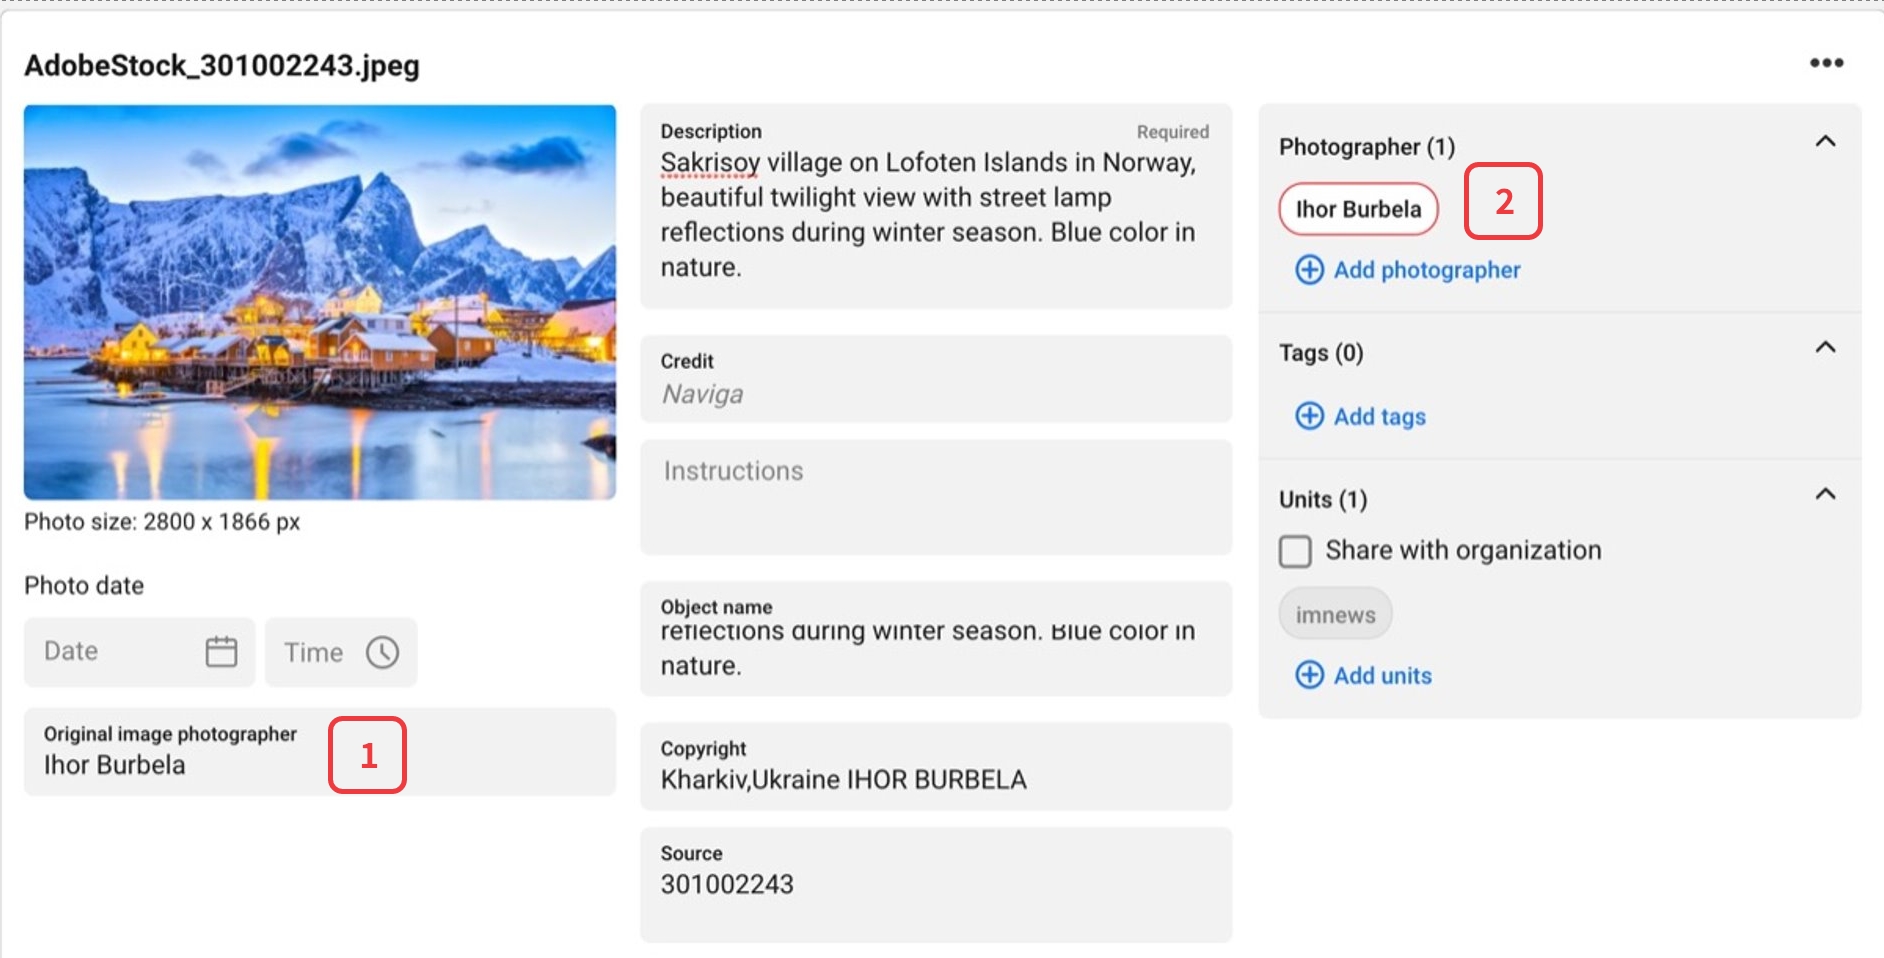Click the Add photographer link
Screen dimensions: 1884x958
[1426, 270]
